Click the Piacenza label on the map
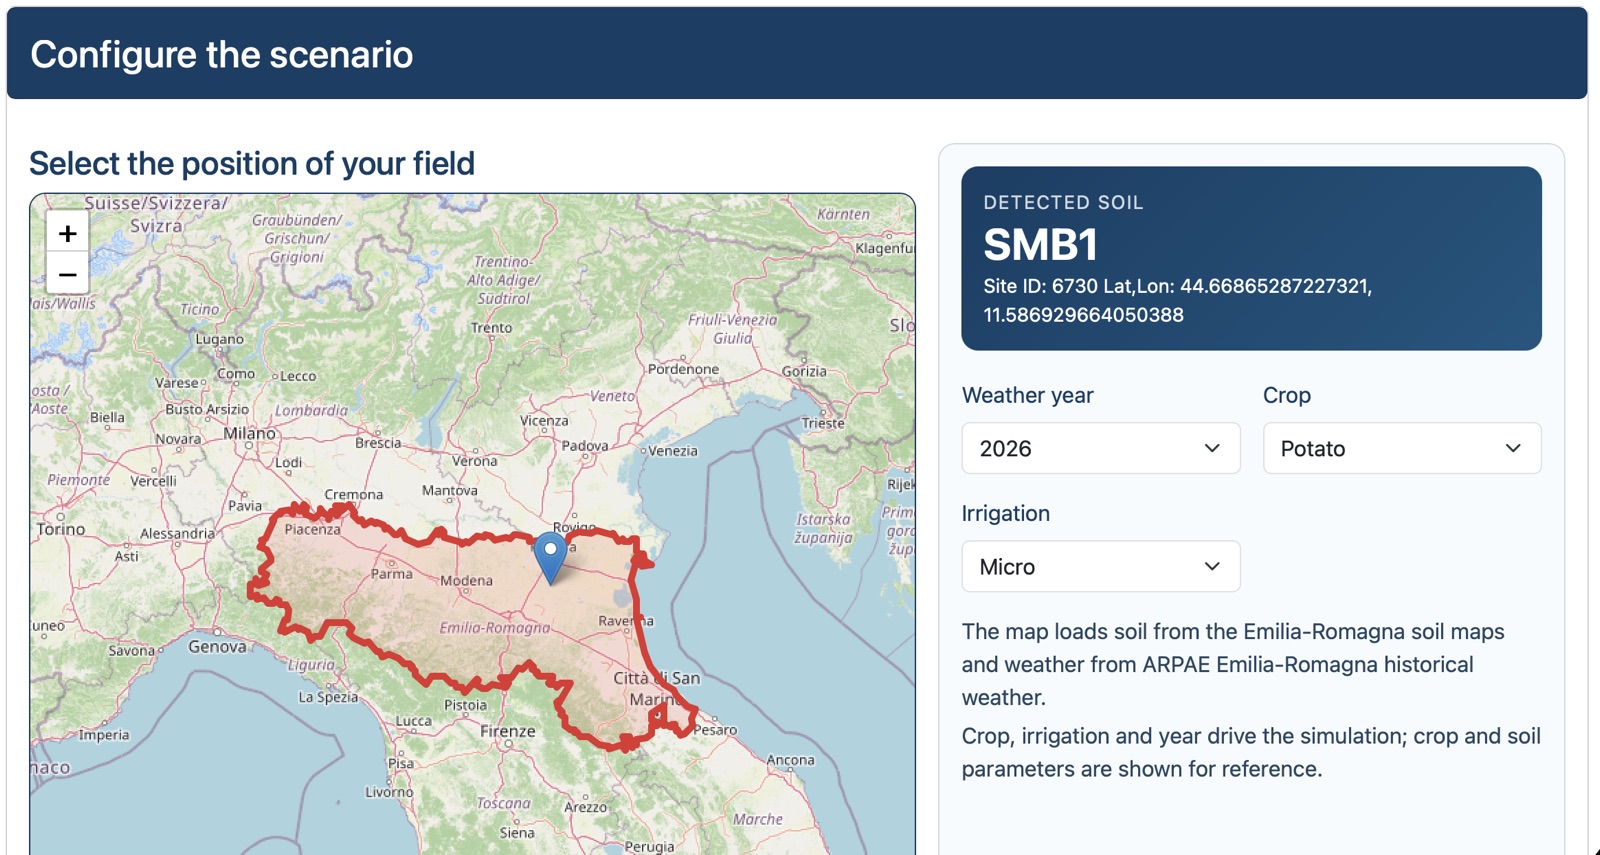 click(x=312, y=530)
